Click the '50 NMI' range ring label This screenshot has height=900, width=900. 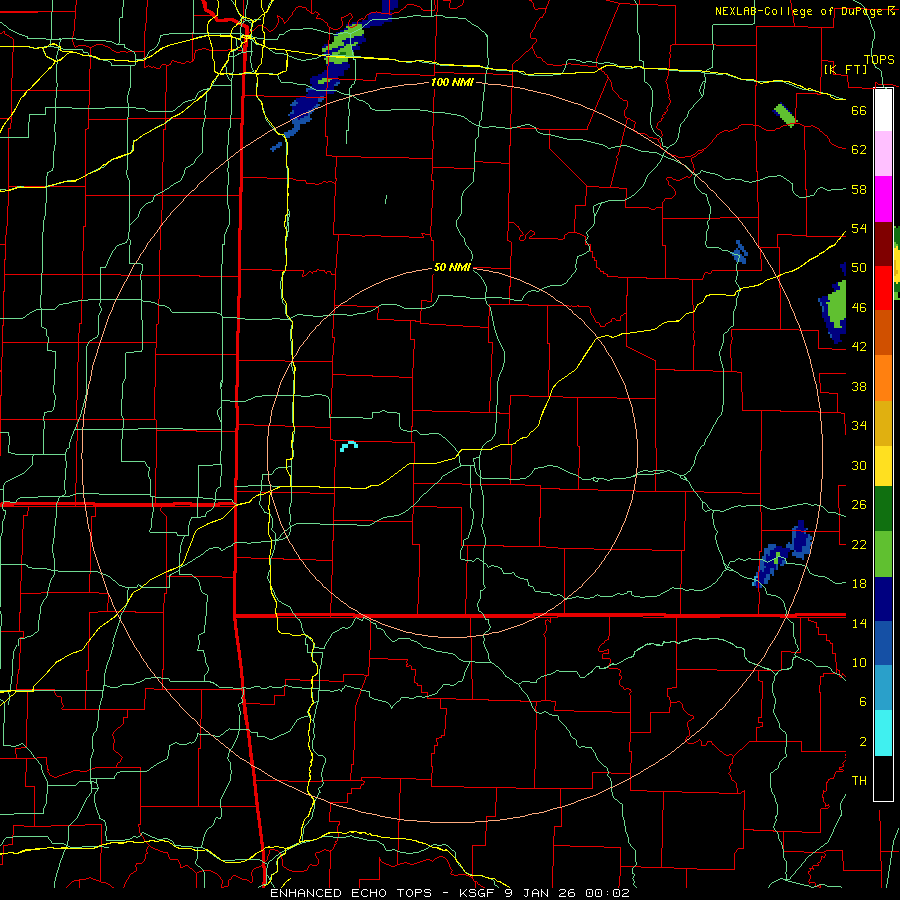click(452, 267)
